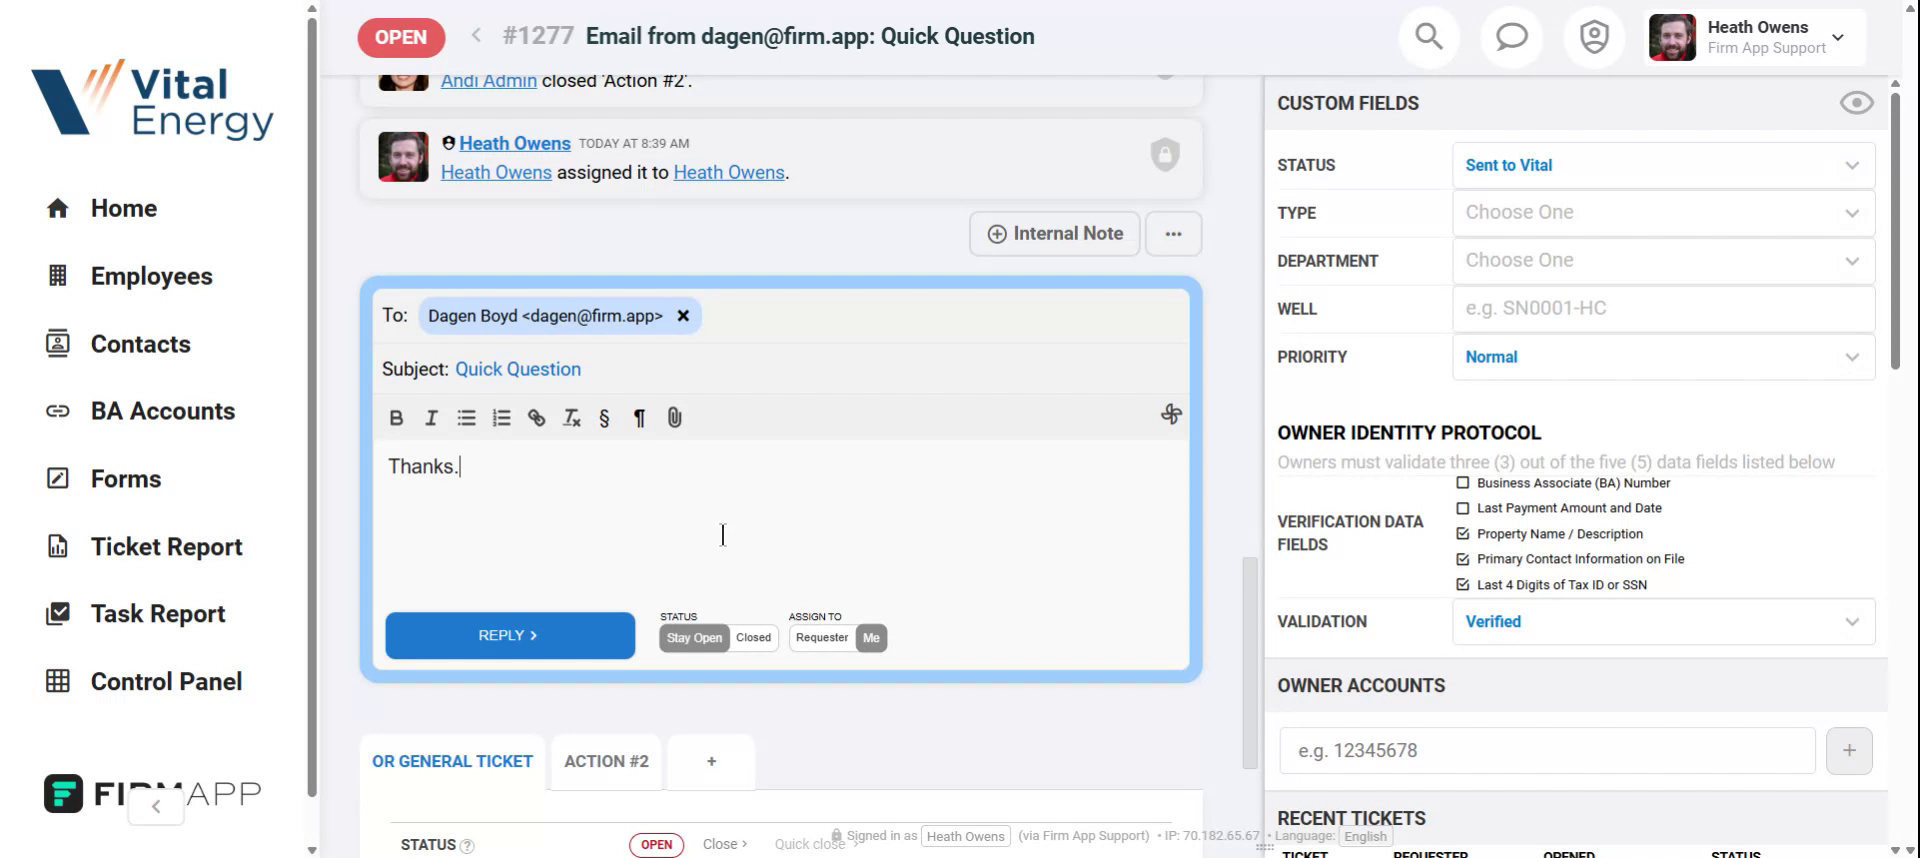
Task: Click the shield user icon in header
Action: point(1594,38)
